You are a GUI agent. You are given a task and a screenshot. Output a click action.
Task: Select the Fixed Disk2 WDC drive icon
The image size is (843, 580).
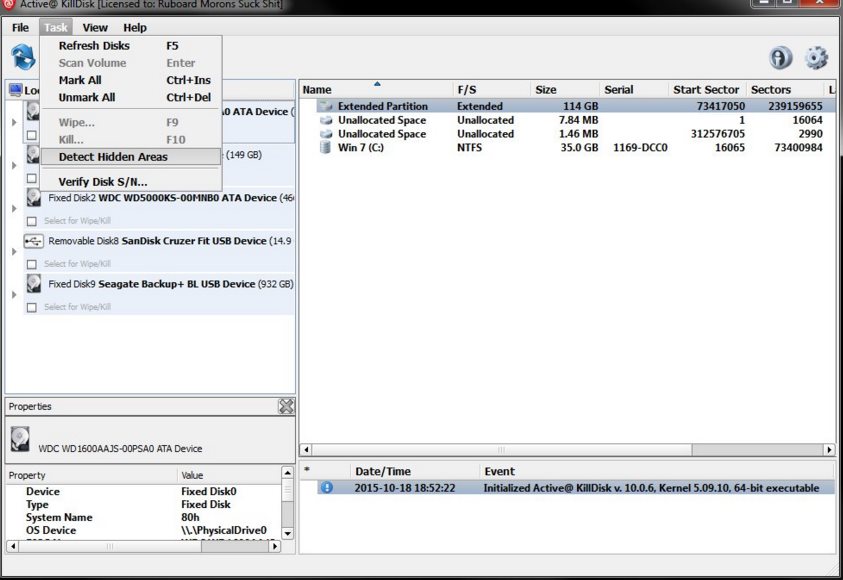tap(34, 198)
